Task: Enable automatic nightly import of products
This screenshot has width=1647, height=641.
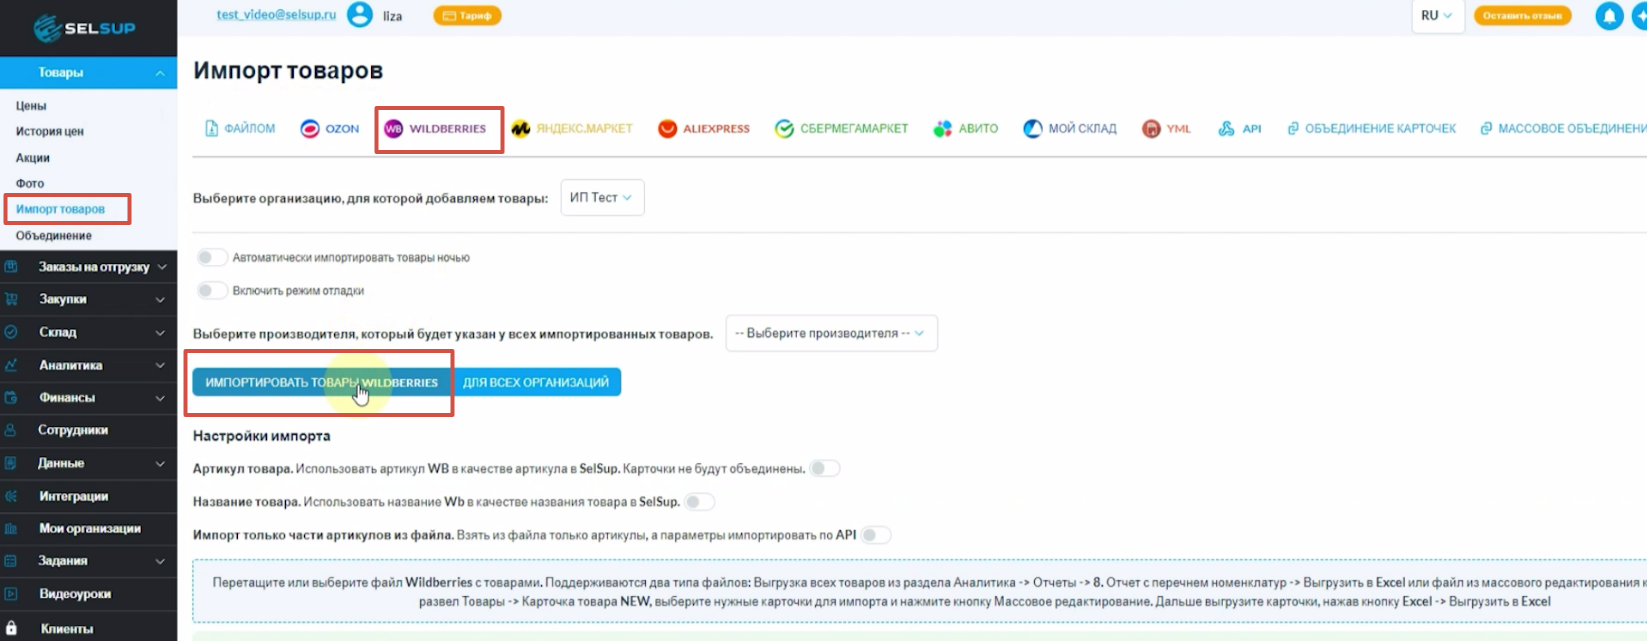Action: (212, 258)
